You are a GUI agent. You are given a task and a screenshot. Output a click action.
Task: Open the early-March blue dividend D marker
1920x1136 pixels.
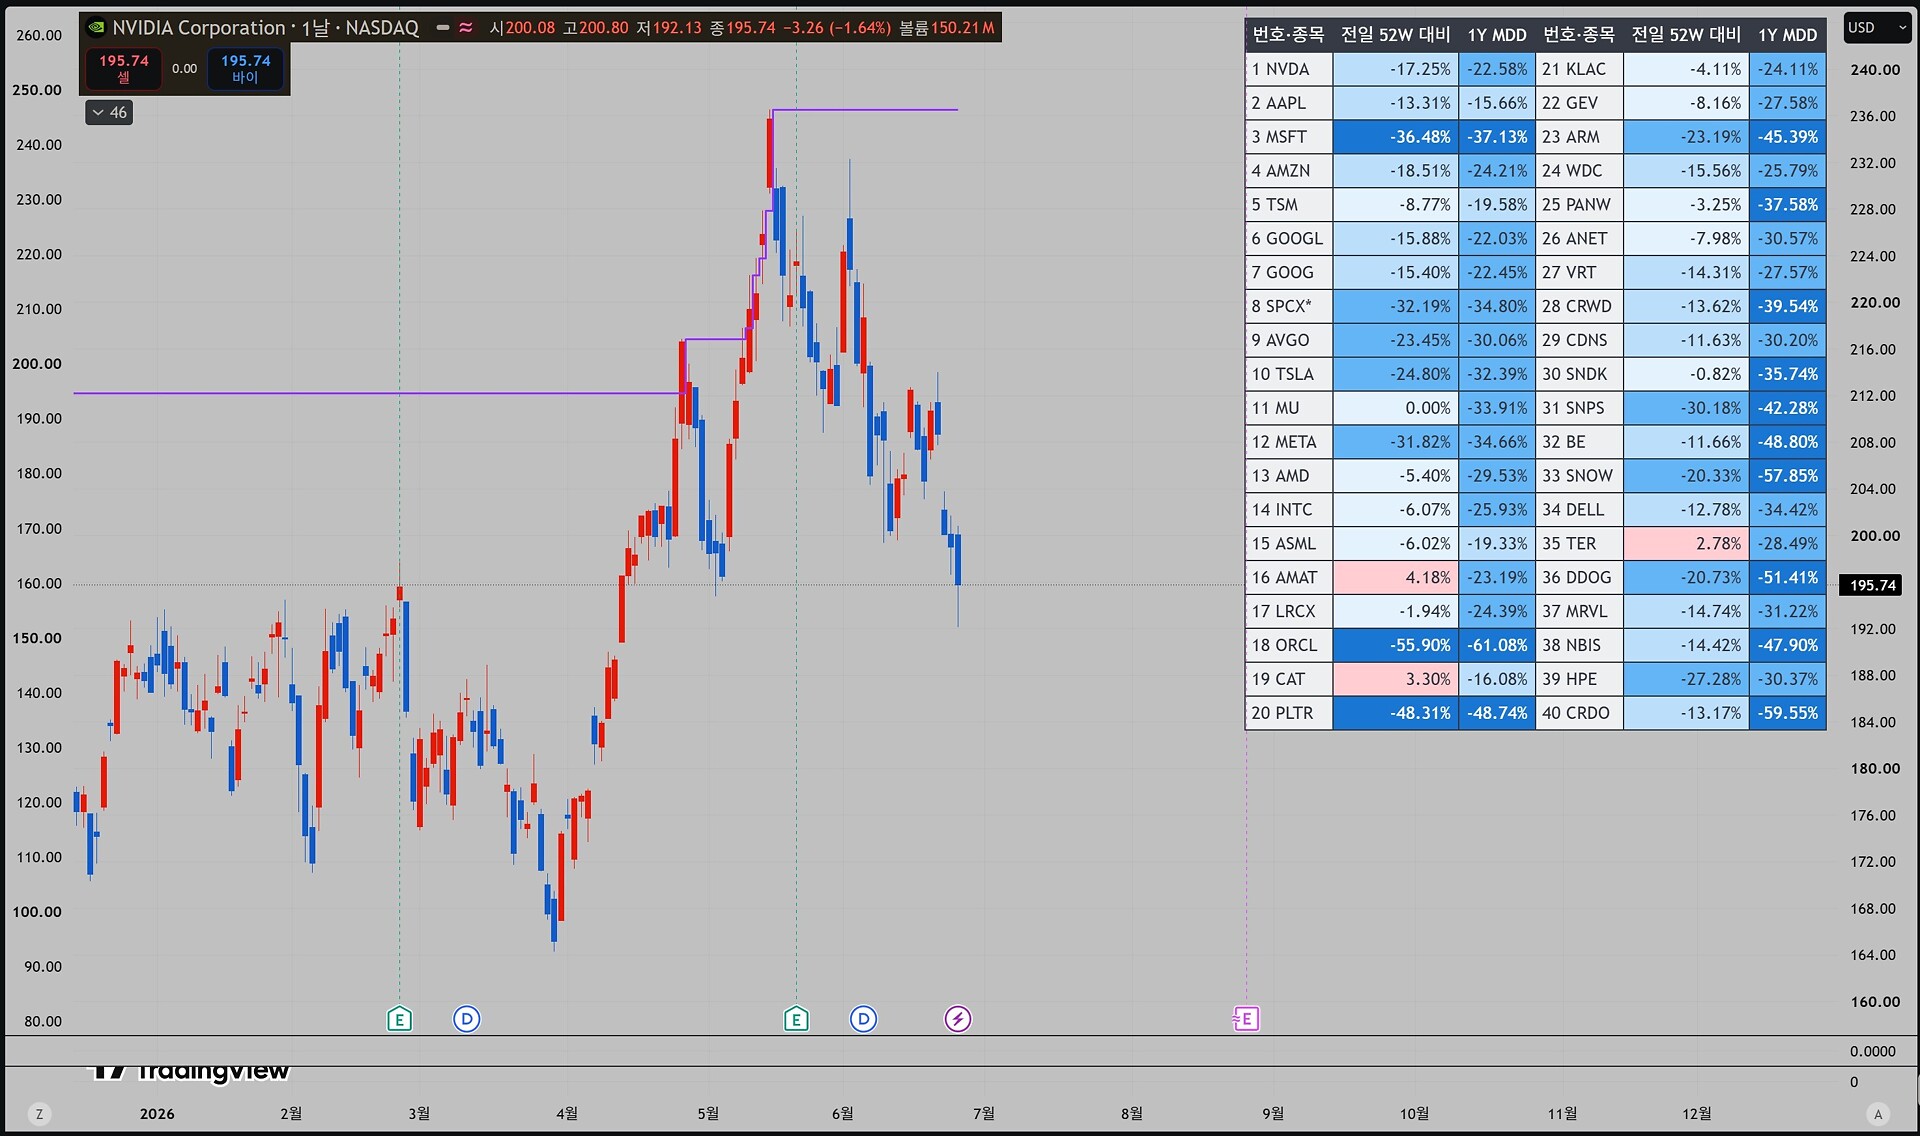pos(467,1019)
